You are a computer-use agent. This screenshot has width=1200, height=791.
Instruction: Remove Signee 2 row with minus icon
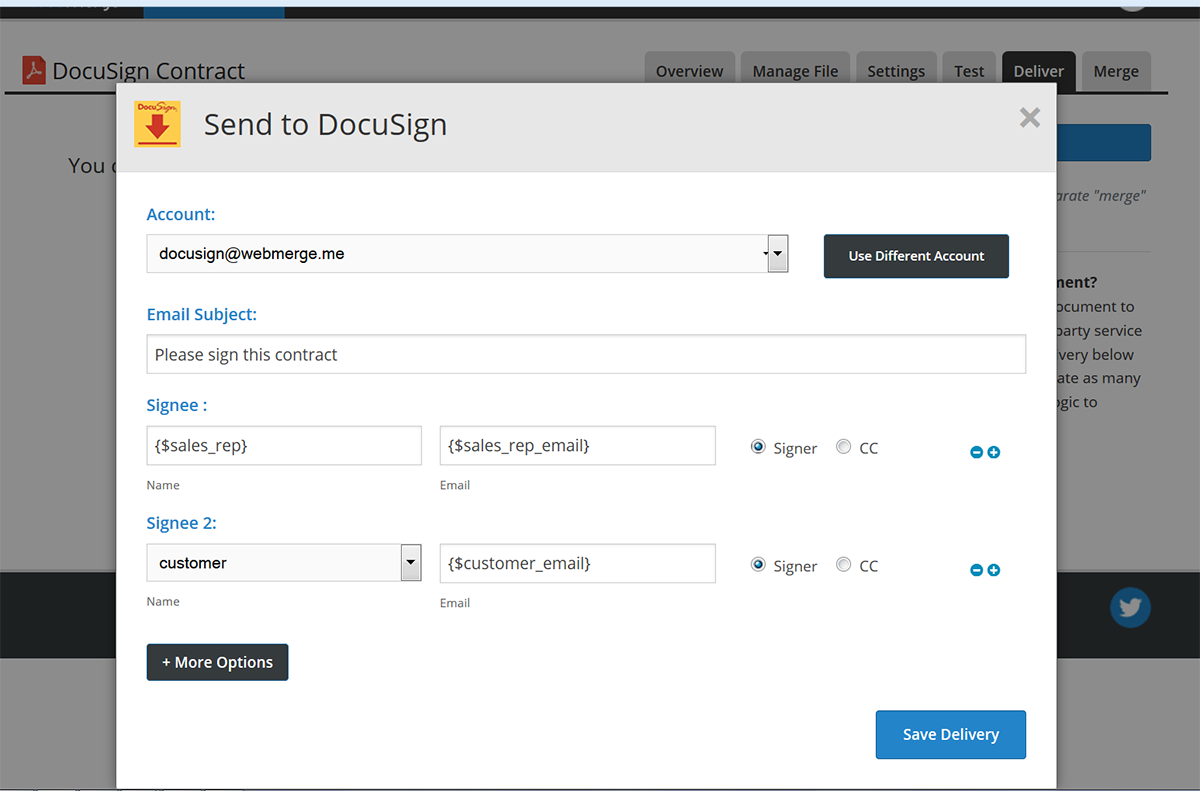click(x=977, y=571)
